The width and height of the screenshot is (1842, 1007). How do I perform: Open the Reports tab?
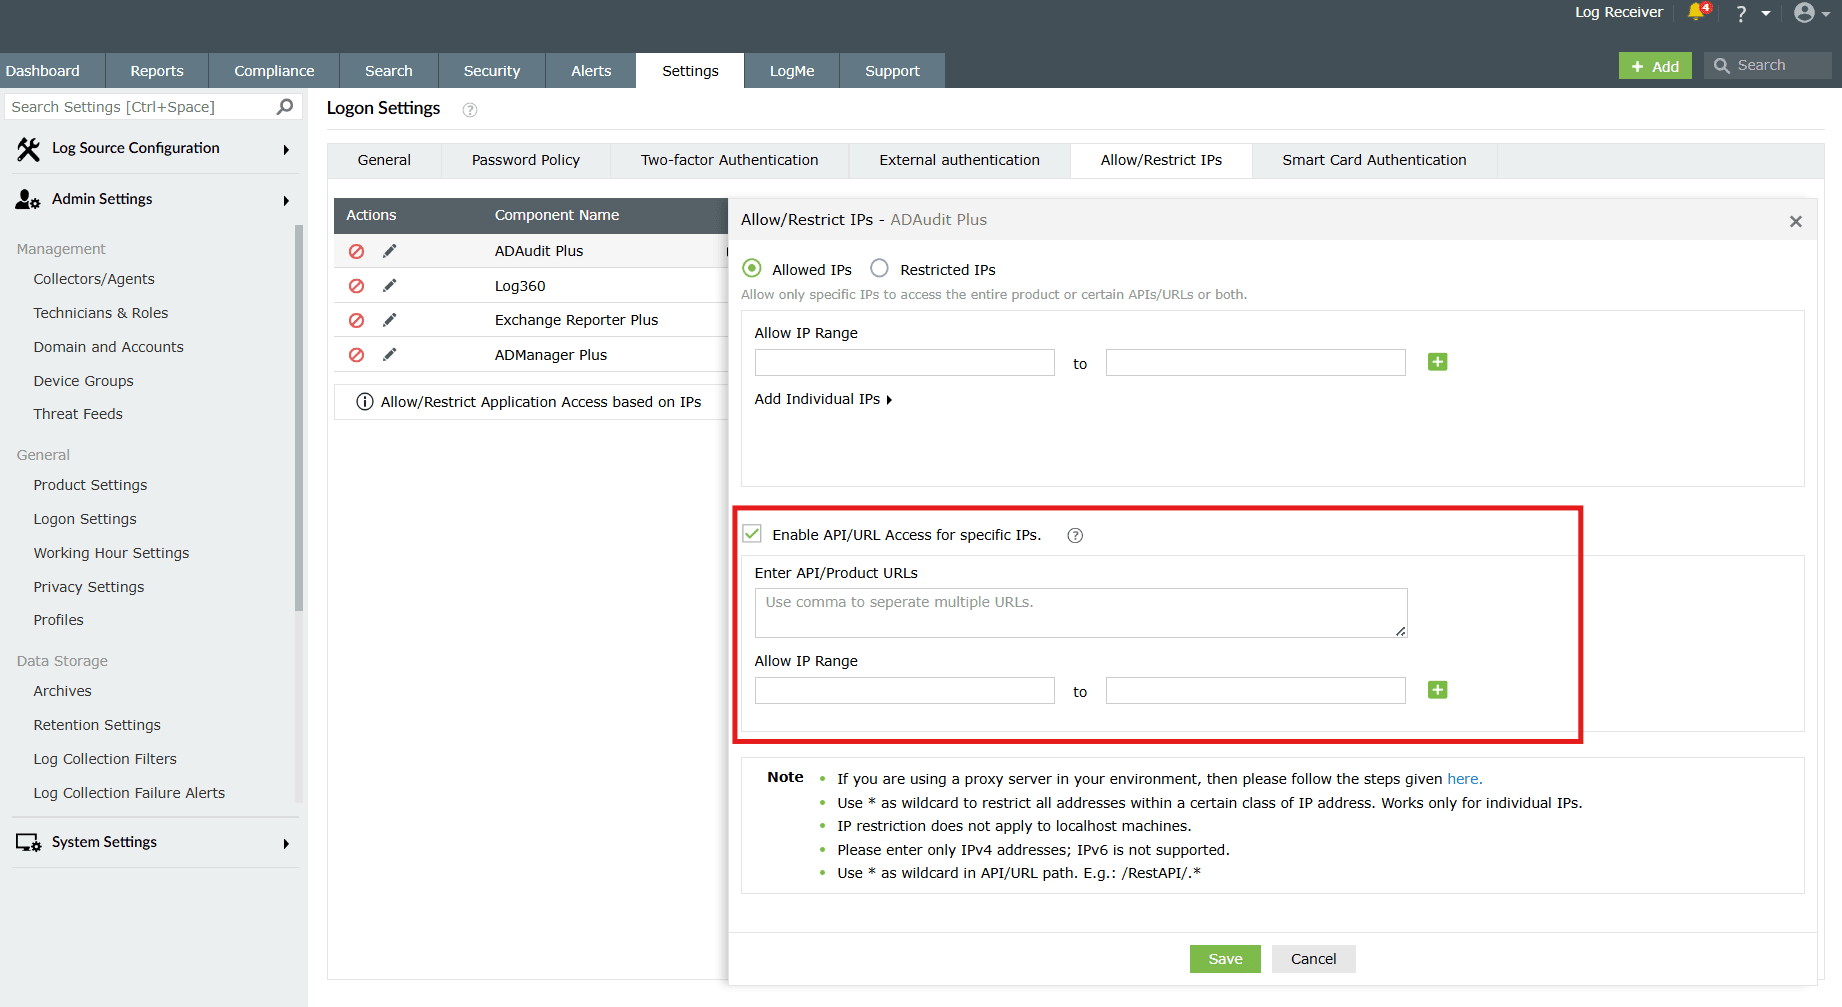(157, 71)
